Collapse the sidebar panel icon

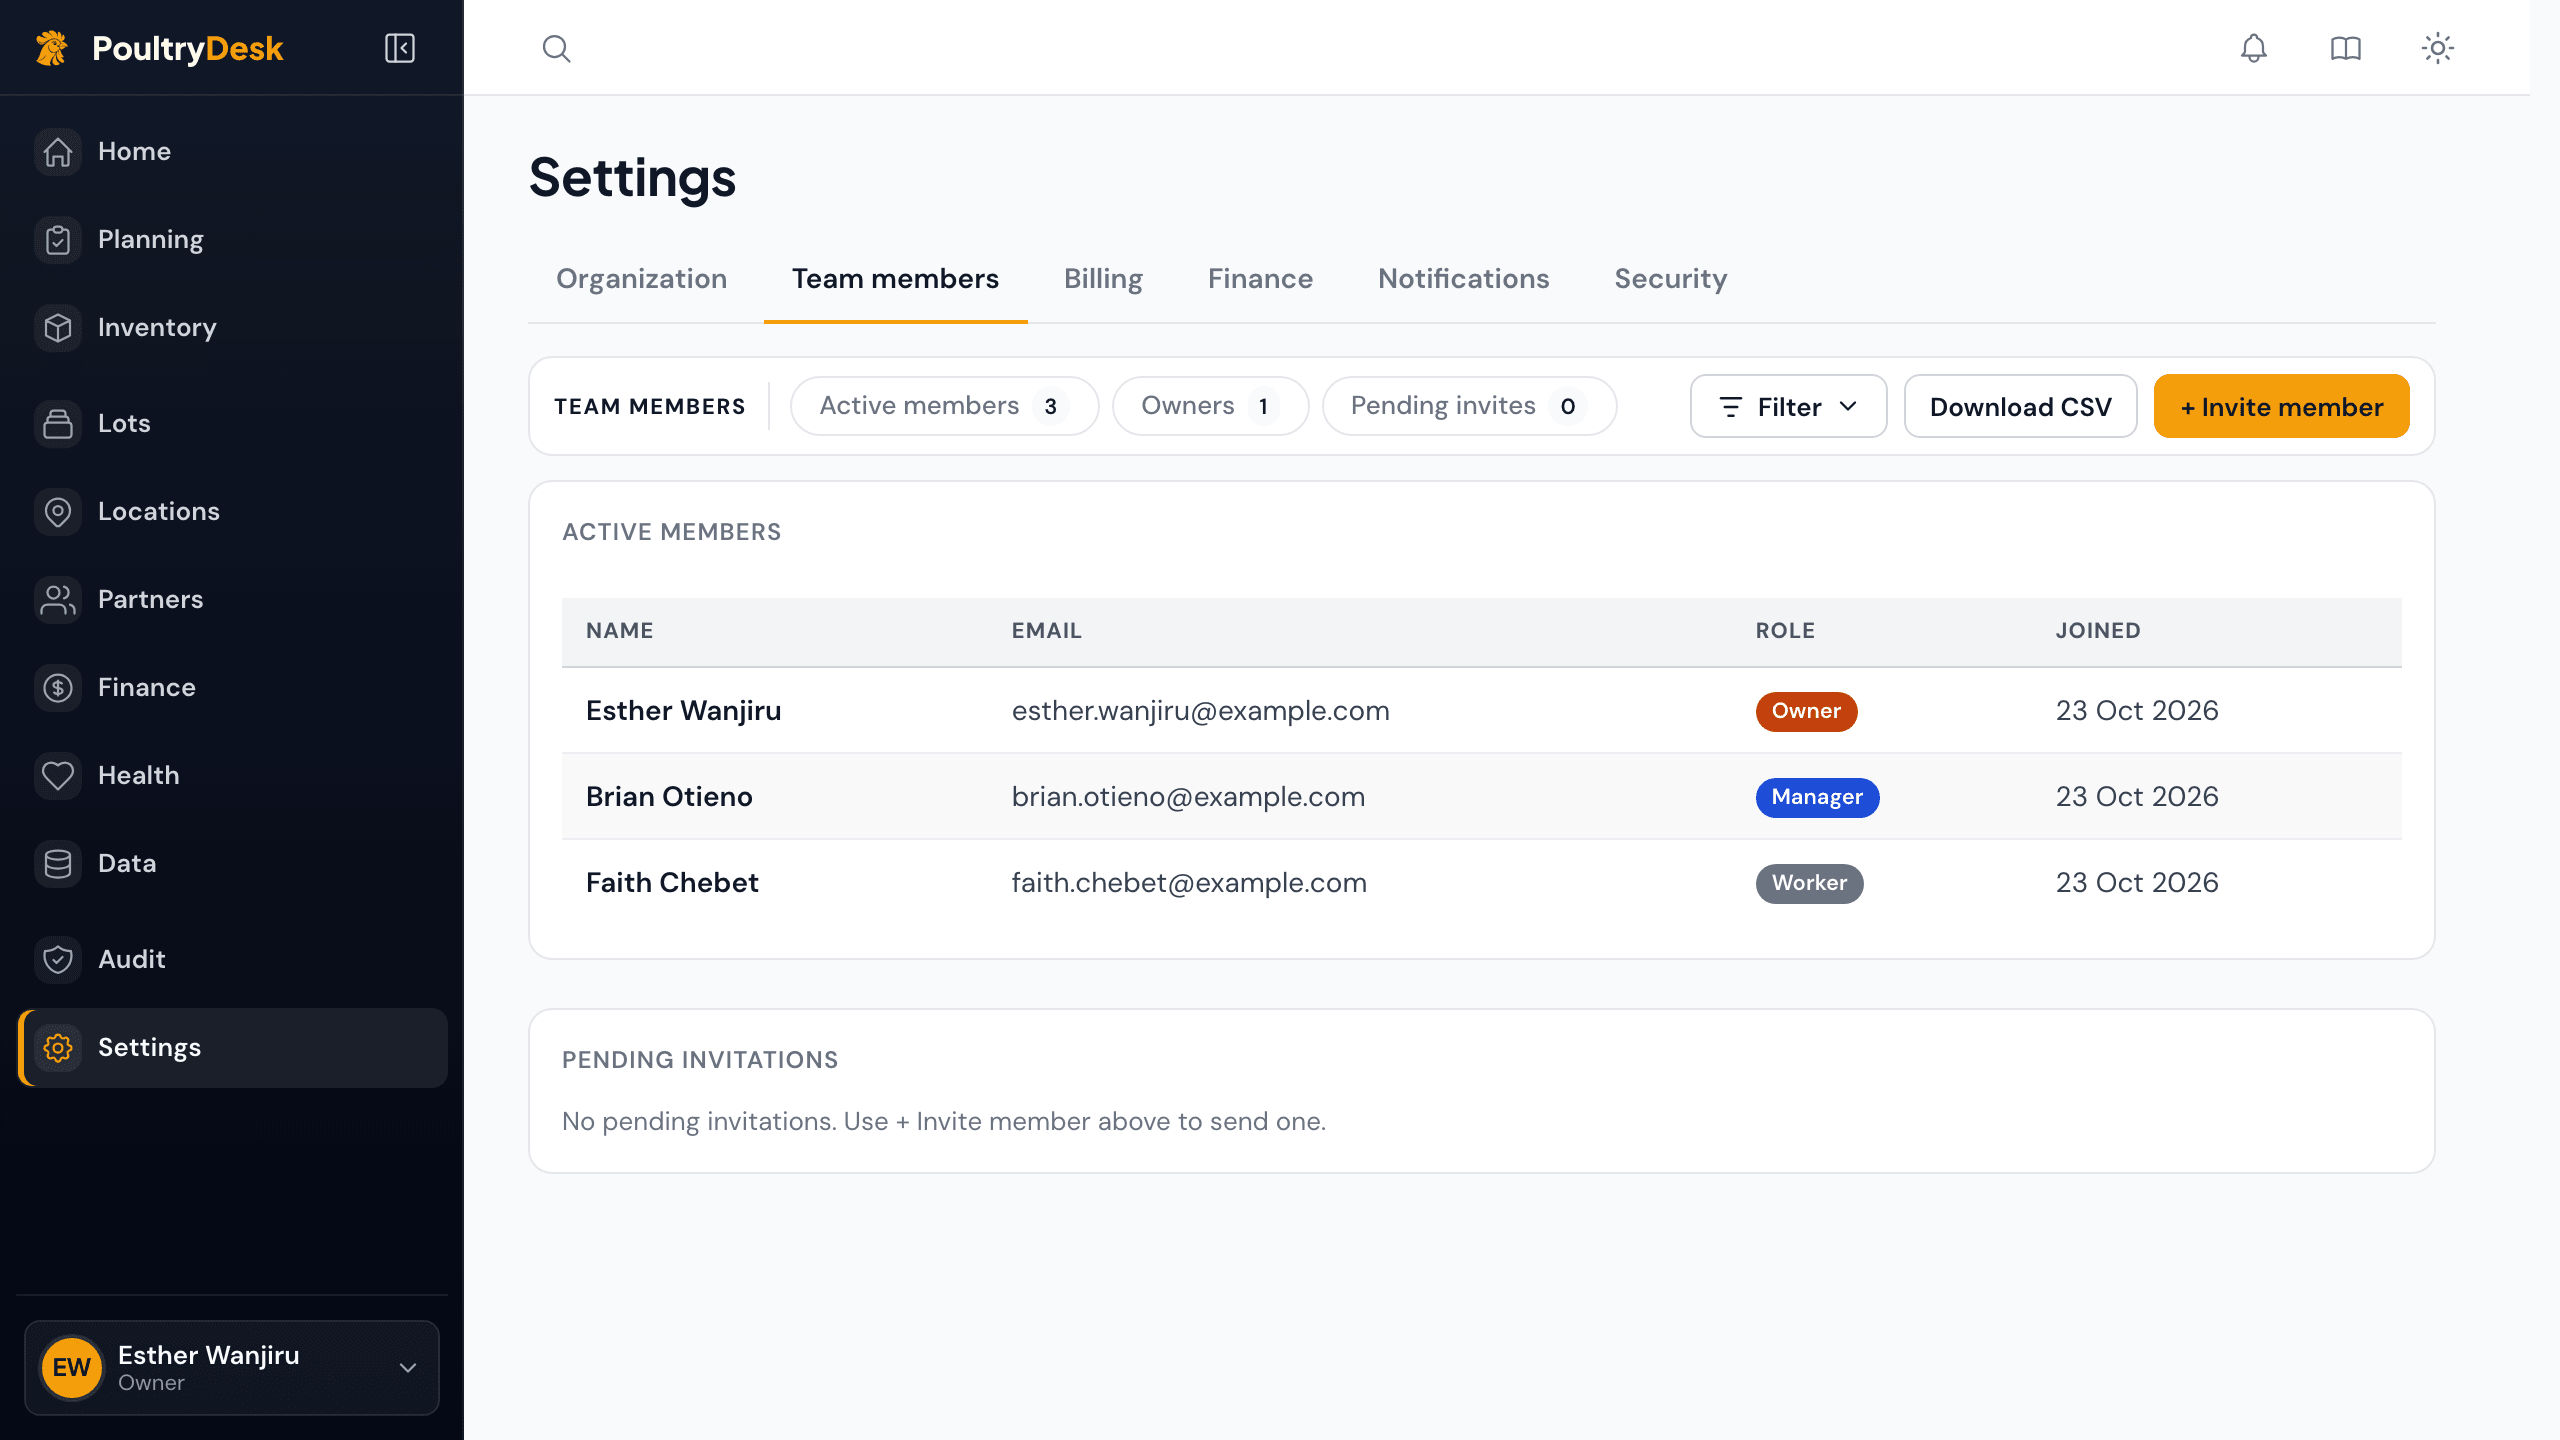pyautogui.click(x=400, y=48)
